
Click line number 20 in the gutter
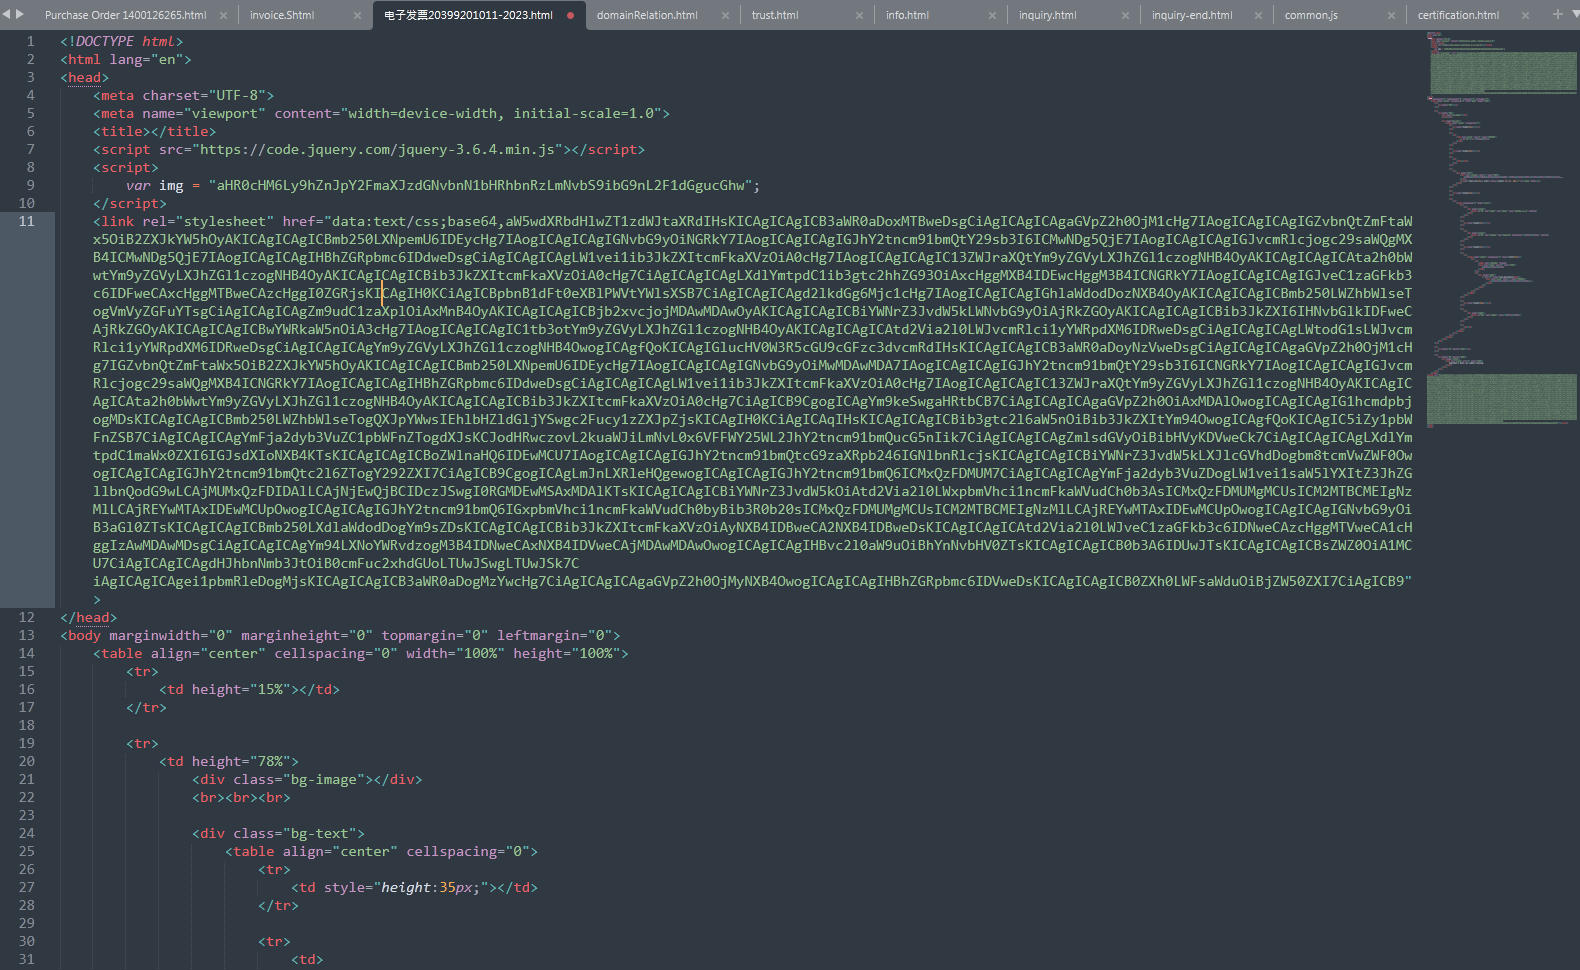(x=26, y=761)
